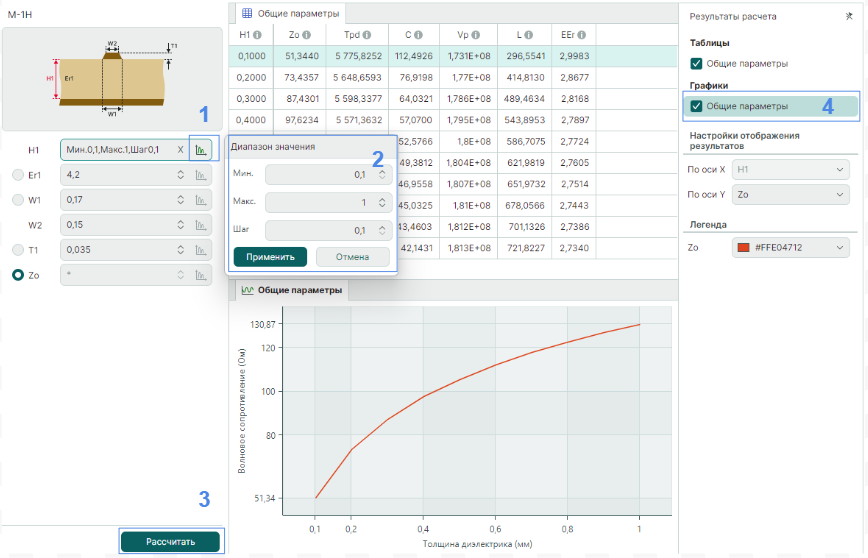Click cell value 489,4634 in L column
Viewport: 868px width, 558px height.
click(x=524, y=99)
